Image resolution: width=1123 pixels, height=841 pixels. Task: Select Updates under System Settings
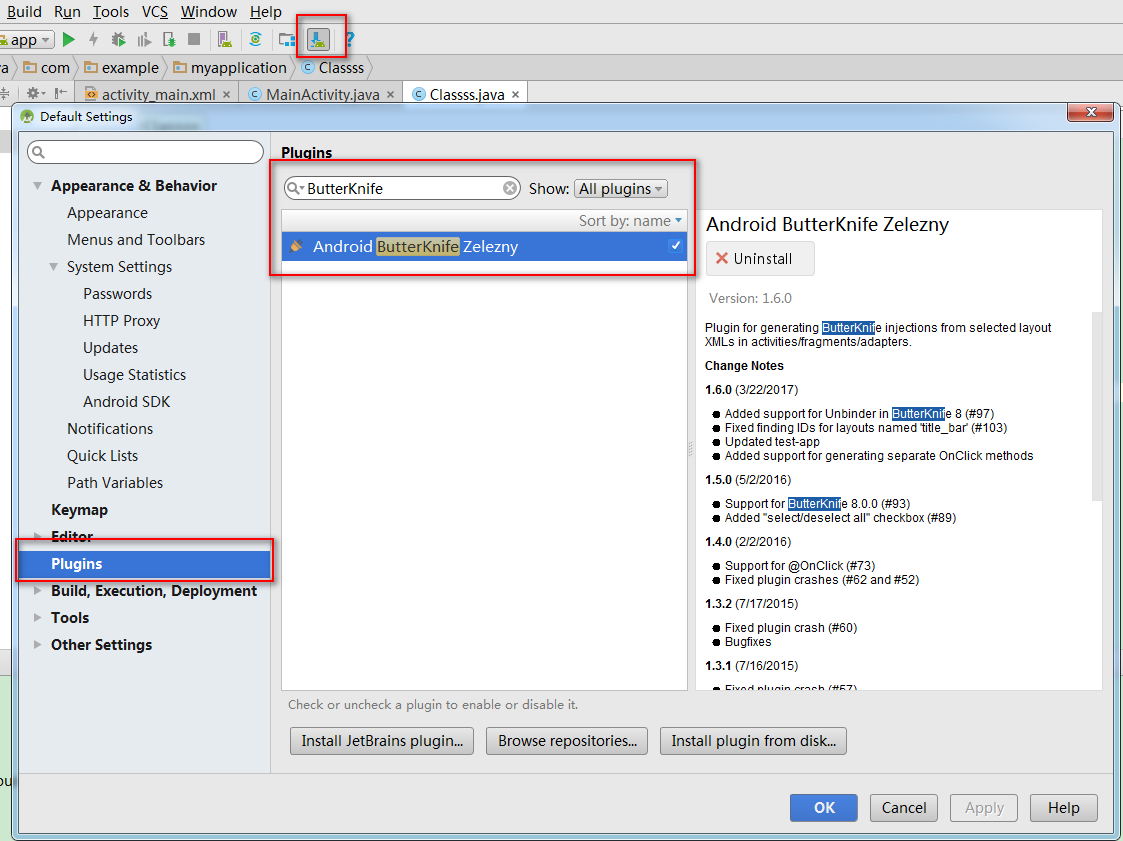(x=110, y=348)
